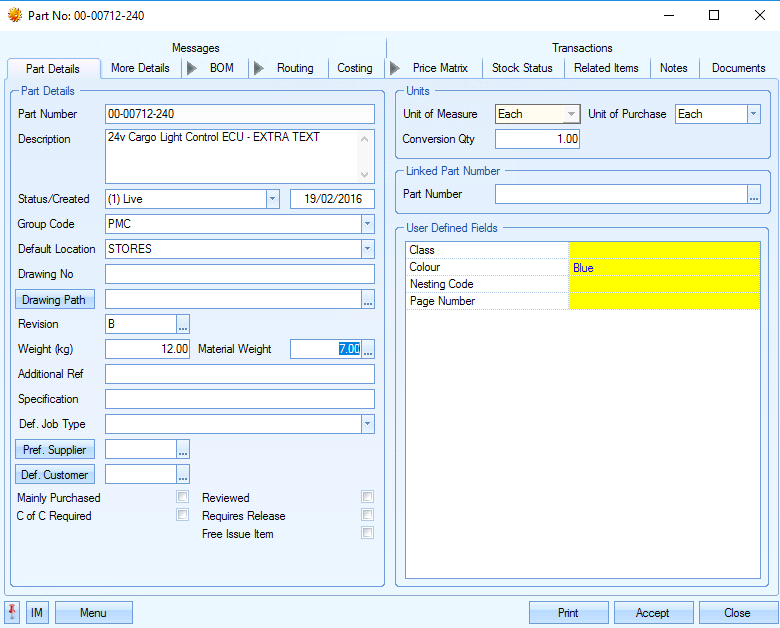Click the red pin icon at bottom left
Image resolution: width=780 pixels, height=628 pixels.
point(13,612)
